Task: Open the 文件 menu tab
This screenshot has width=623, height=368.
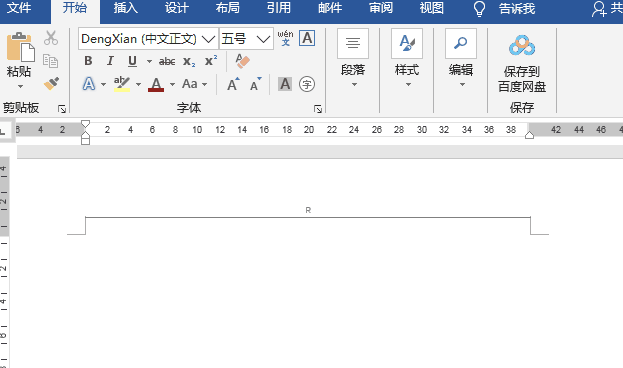Action: pos(19,8)
